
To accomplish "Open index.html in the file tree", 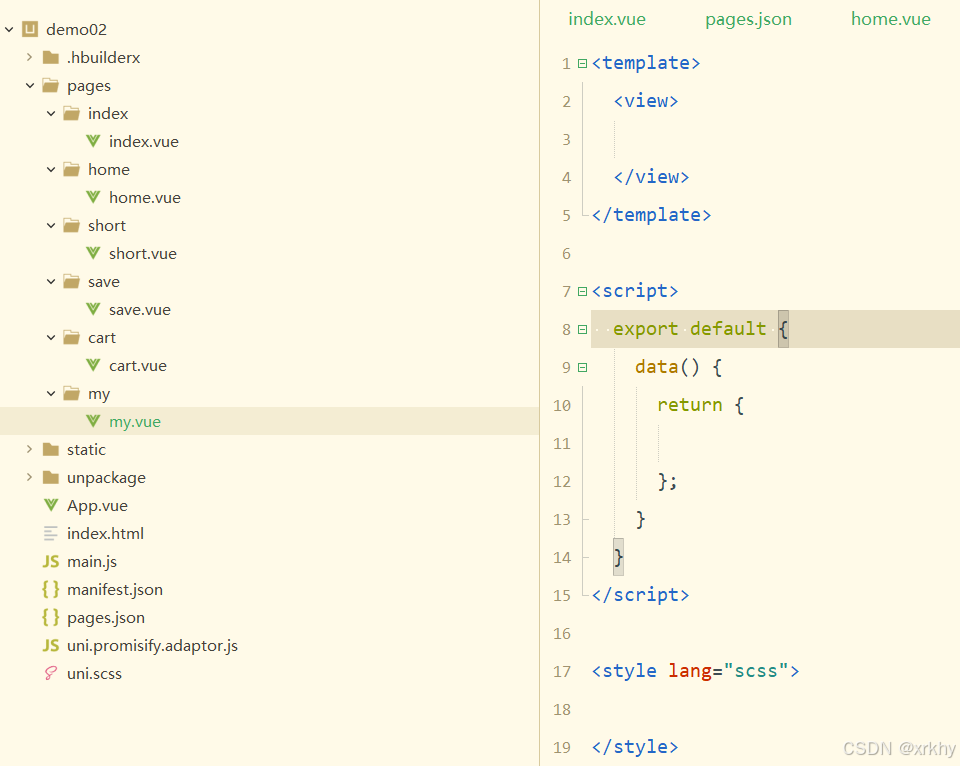I will pos(105,533).
